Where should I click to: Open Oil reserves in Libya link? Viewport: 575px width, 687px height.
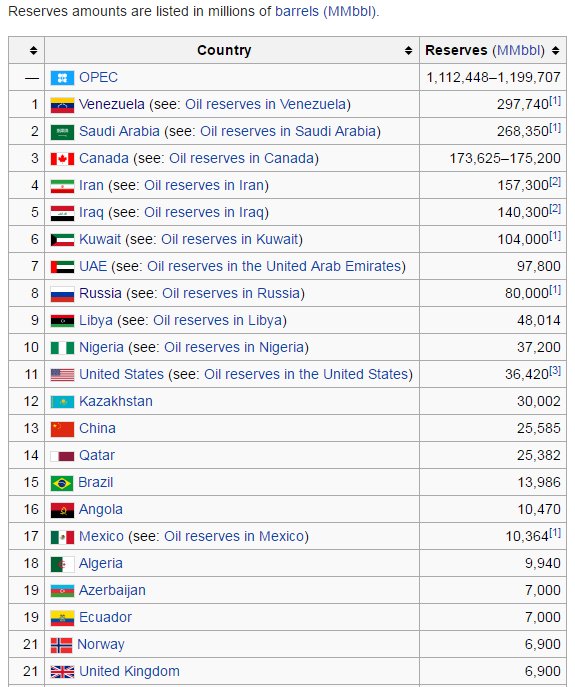[218, 321]
